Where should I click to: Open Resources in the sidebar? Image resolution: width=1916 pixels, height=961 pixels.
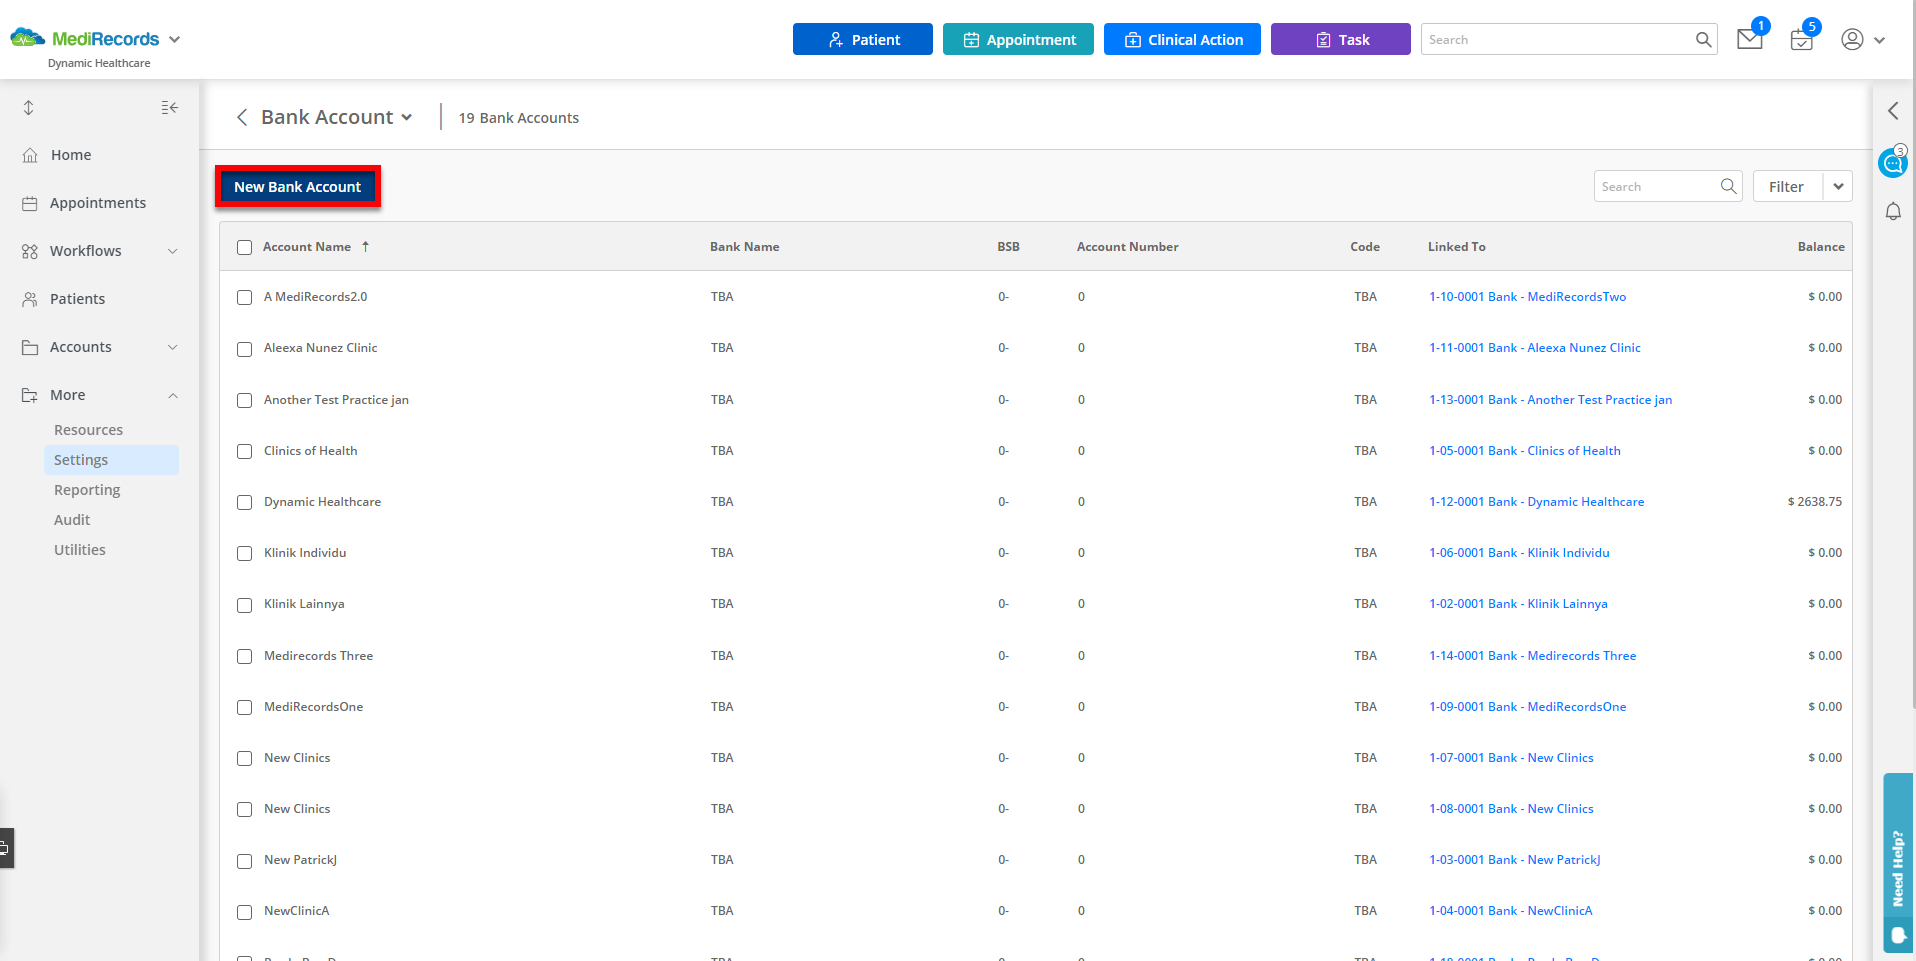(88, 430)
